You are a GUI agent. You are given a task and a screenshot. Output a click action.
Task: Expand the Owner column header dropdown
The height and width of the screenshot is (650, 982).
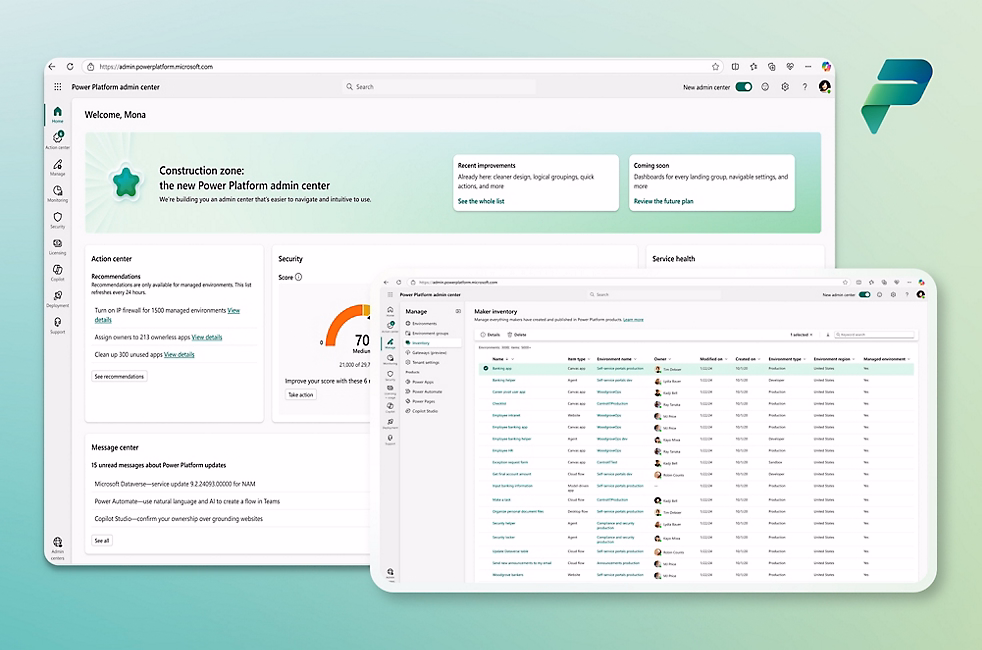click(670, 359)
